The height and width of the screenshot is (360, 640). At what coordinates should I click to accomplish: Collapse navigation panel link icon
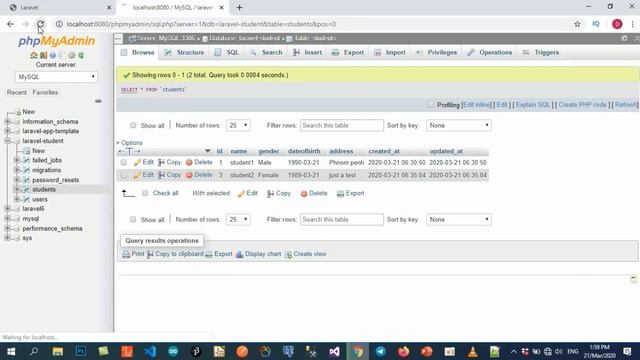[x=98, y=101]
